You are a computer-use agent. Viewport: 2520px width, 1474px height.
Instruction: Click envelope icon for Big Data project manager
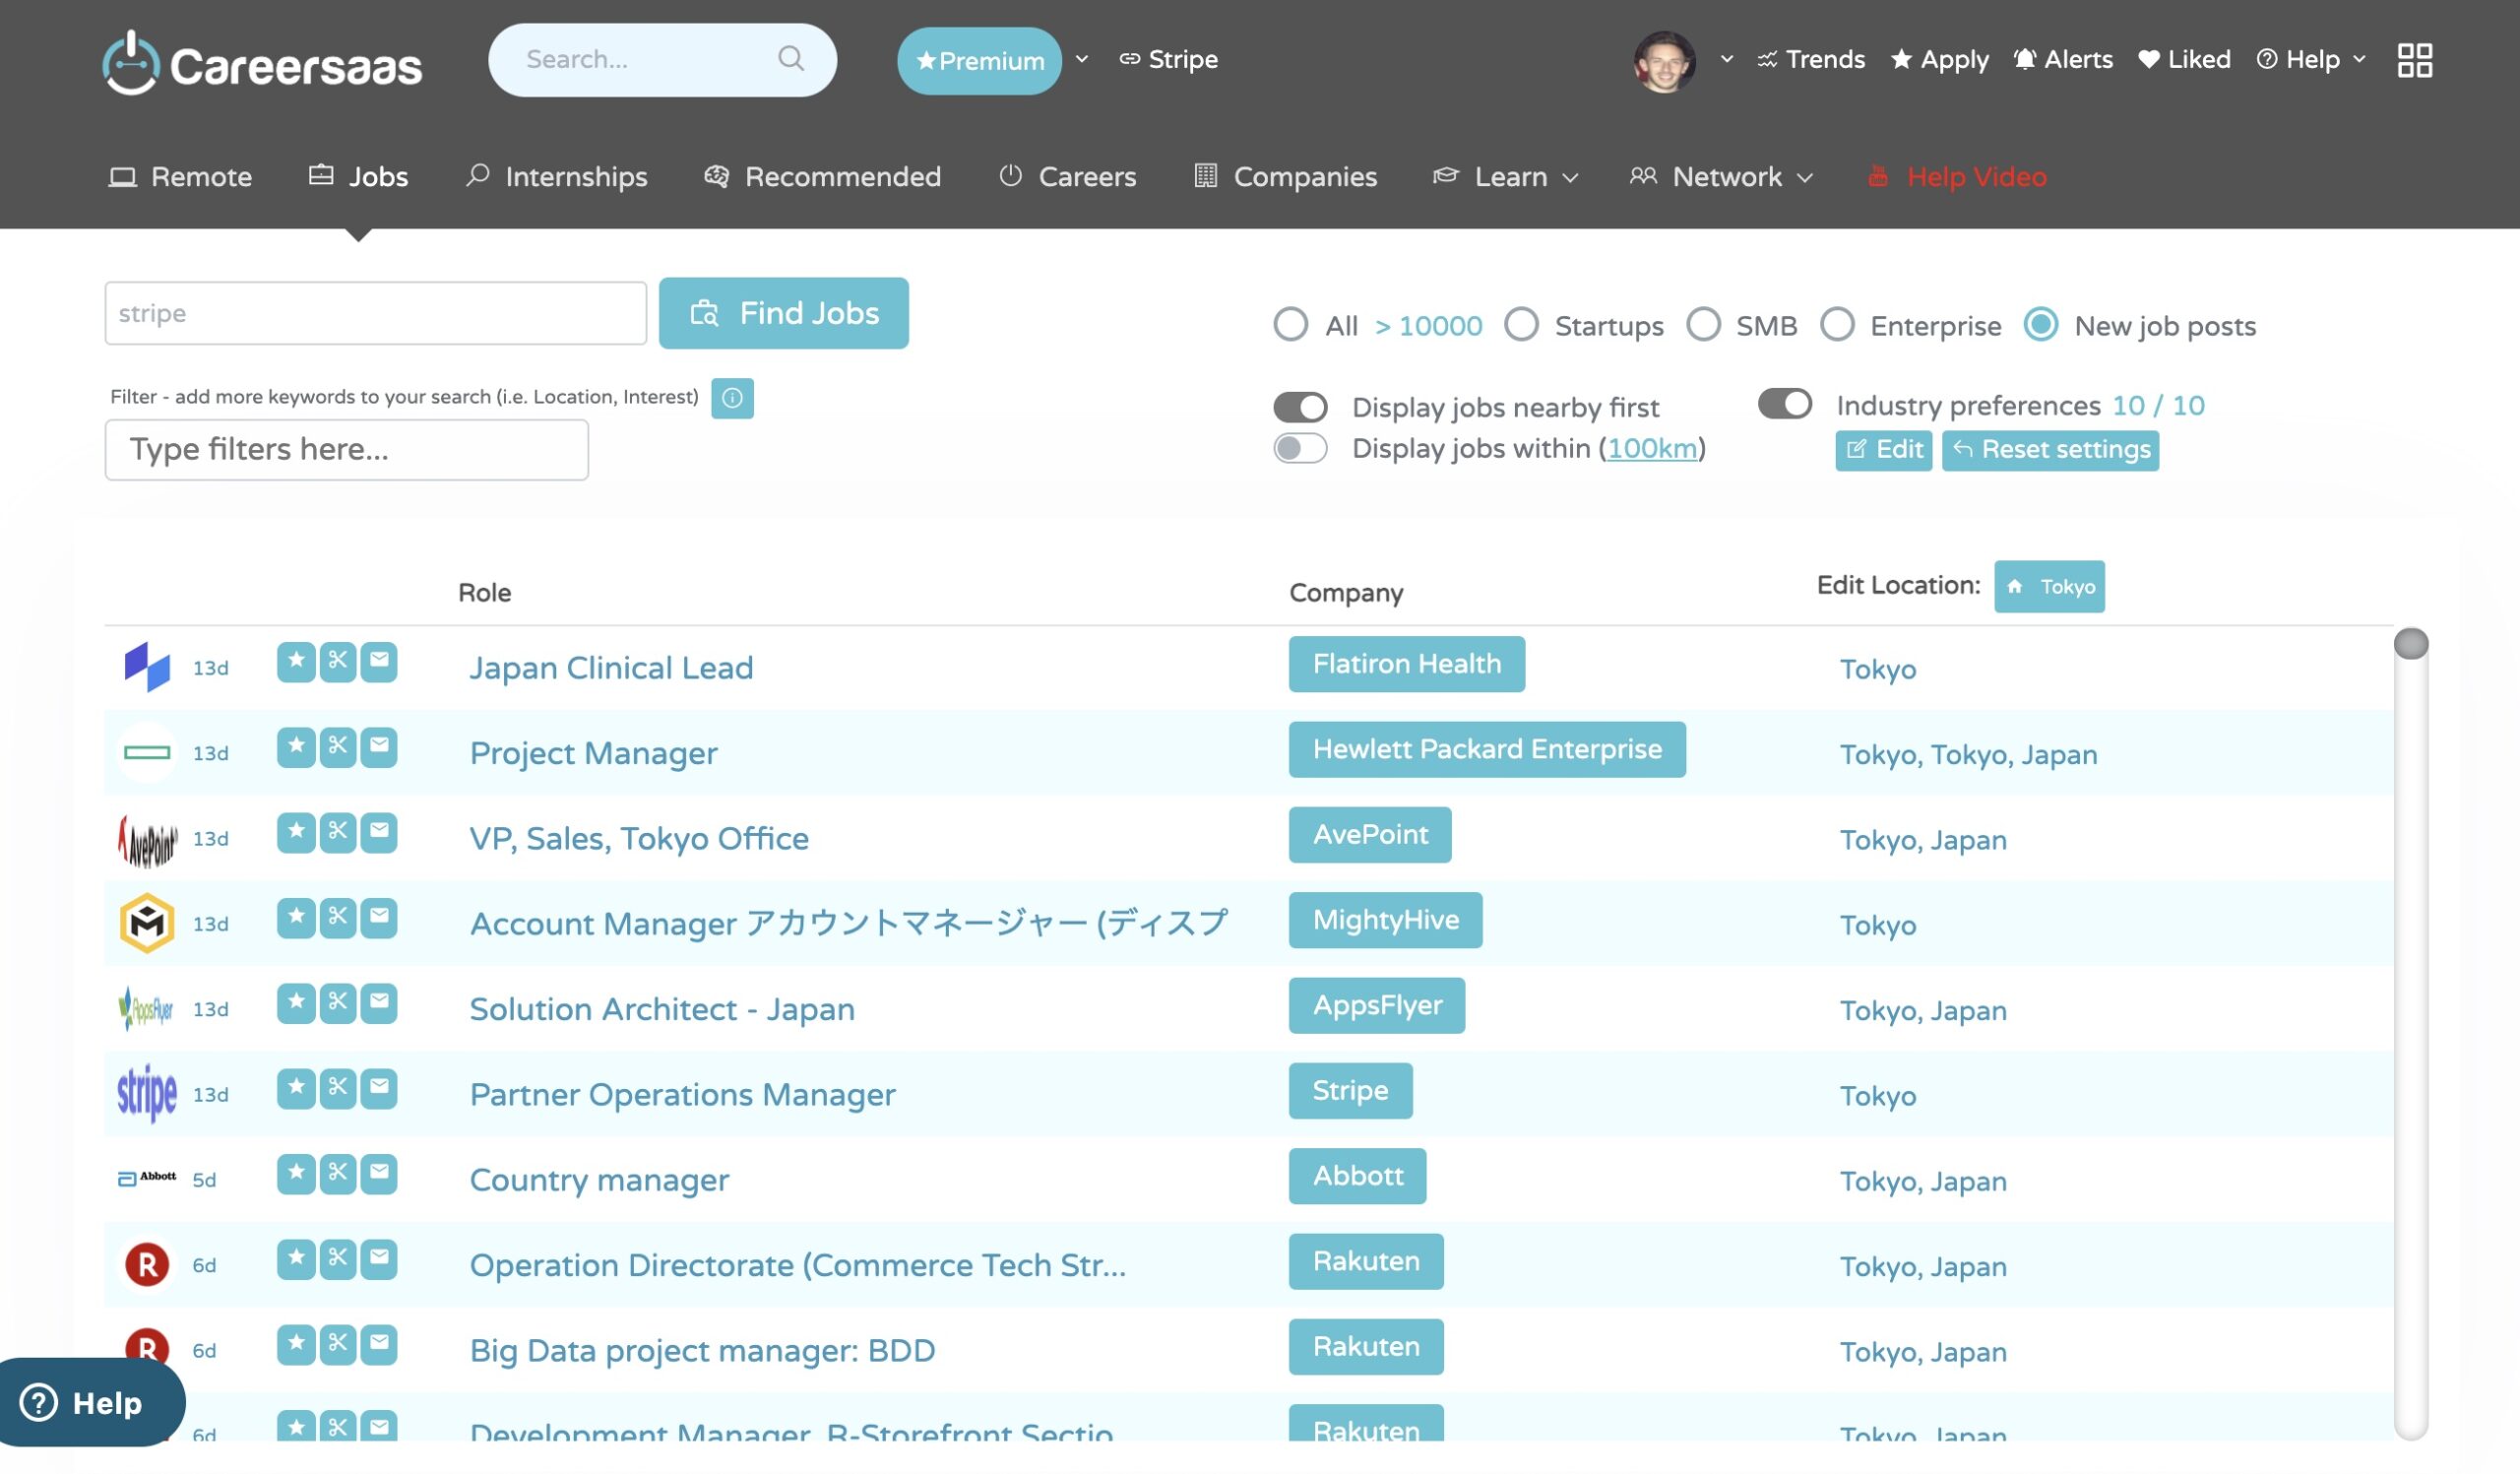click(379, 1344)
